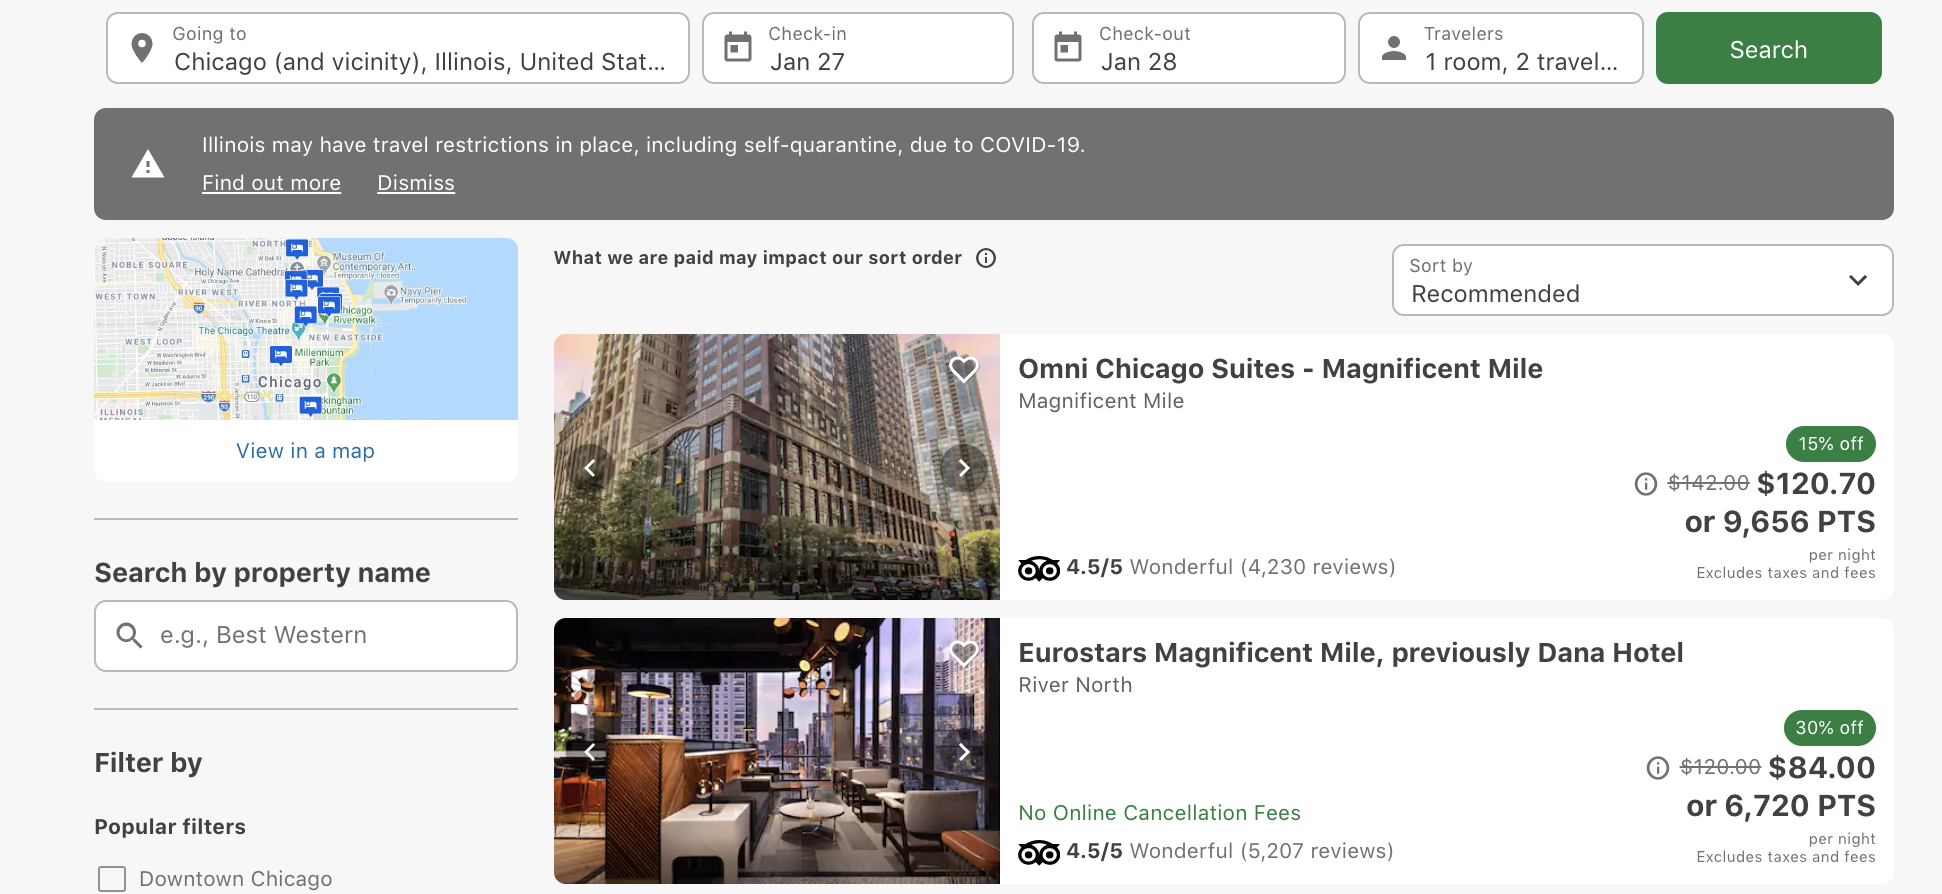Screen dimensions: 1942x894
Task: Click magnifier icon in property name search
Action: click(x=129, y=635)
